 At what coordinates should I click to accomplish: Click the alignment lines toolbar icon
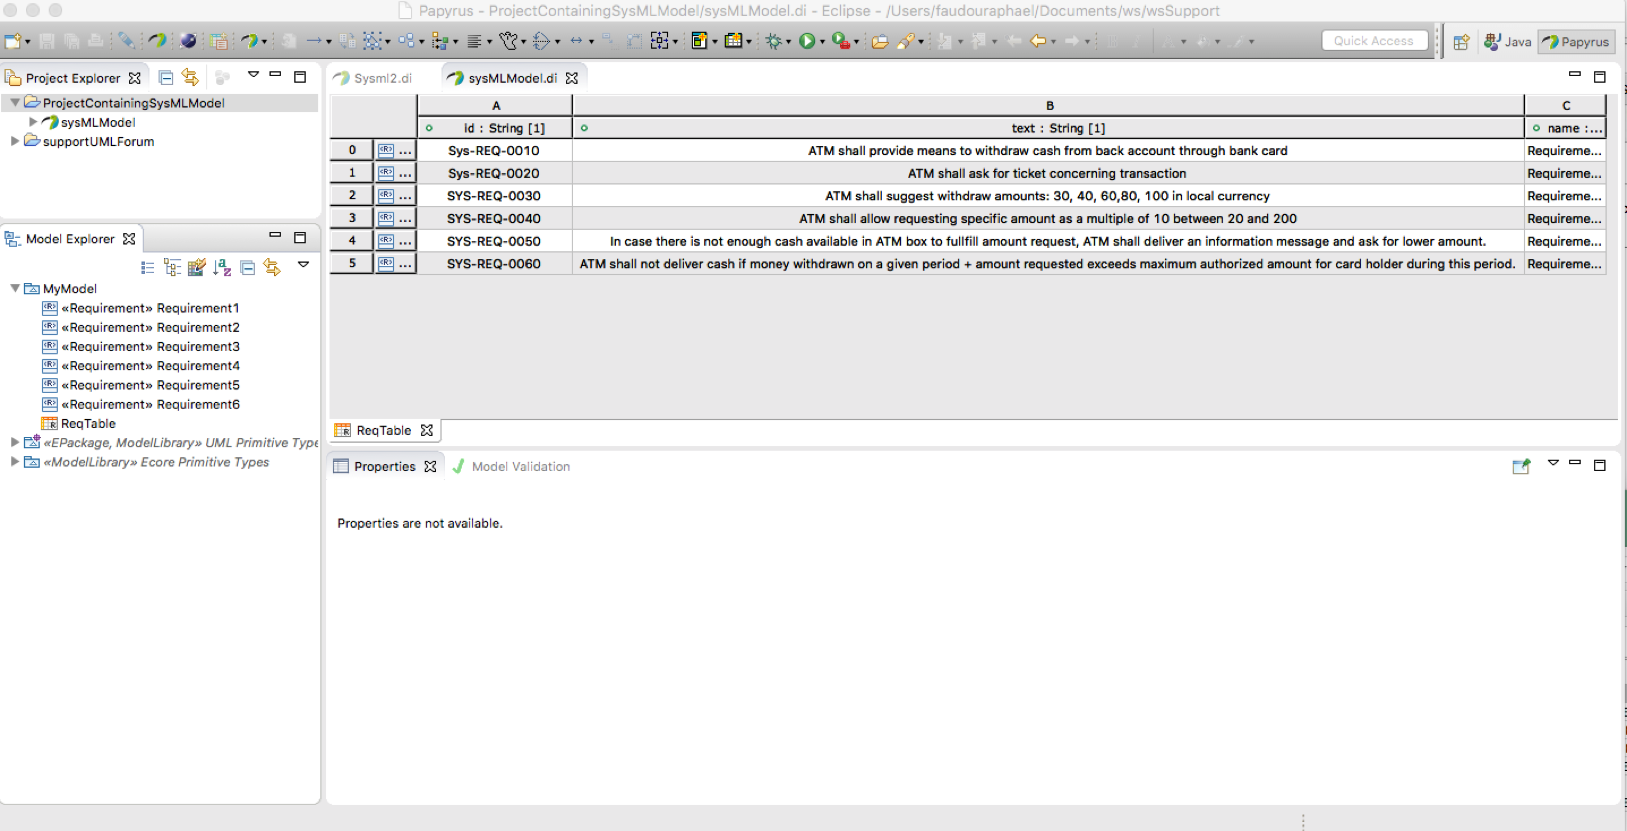pos(474,41)
